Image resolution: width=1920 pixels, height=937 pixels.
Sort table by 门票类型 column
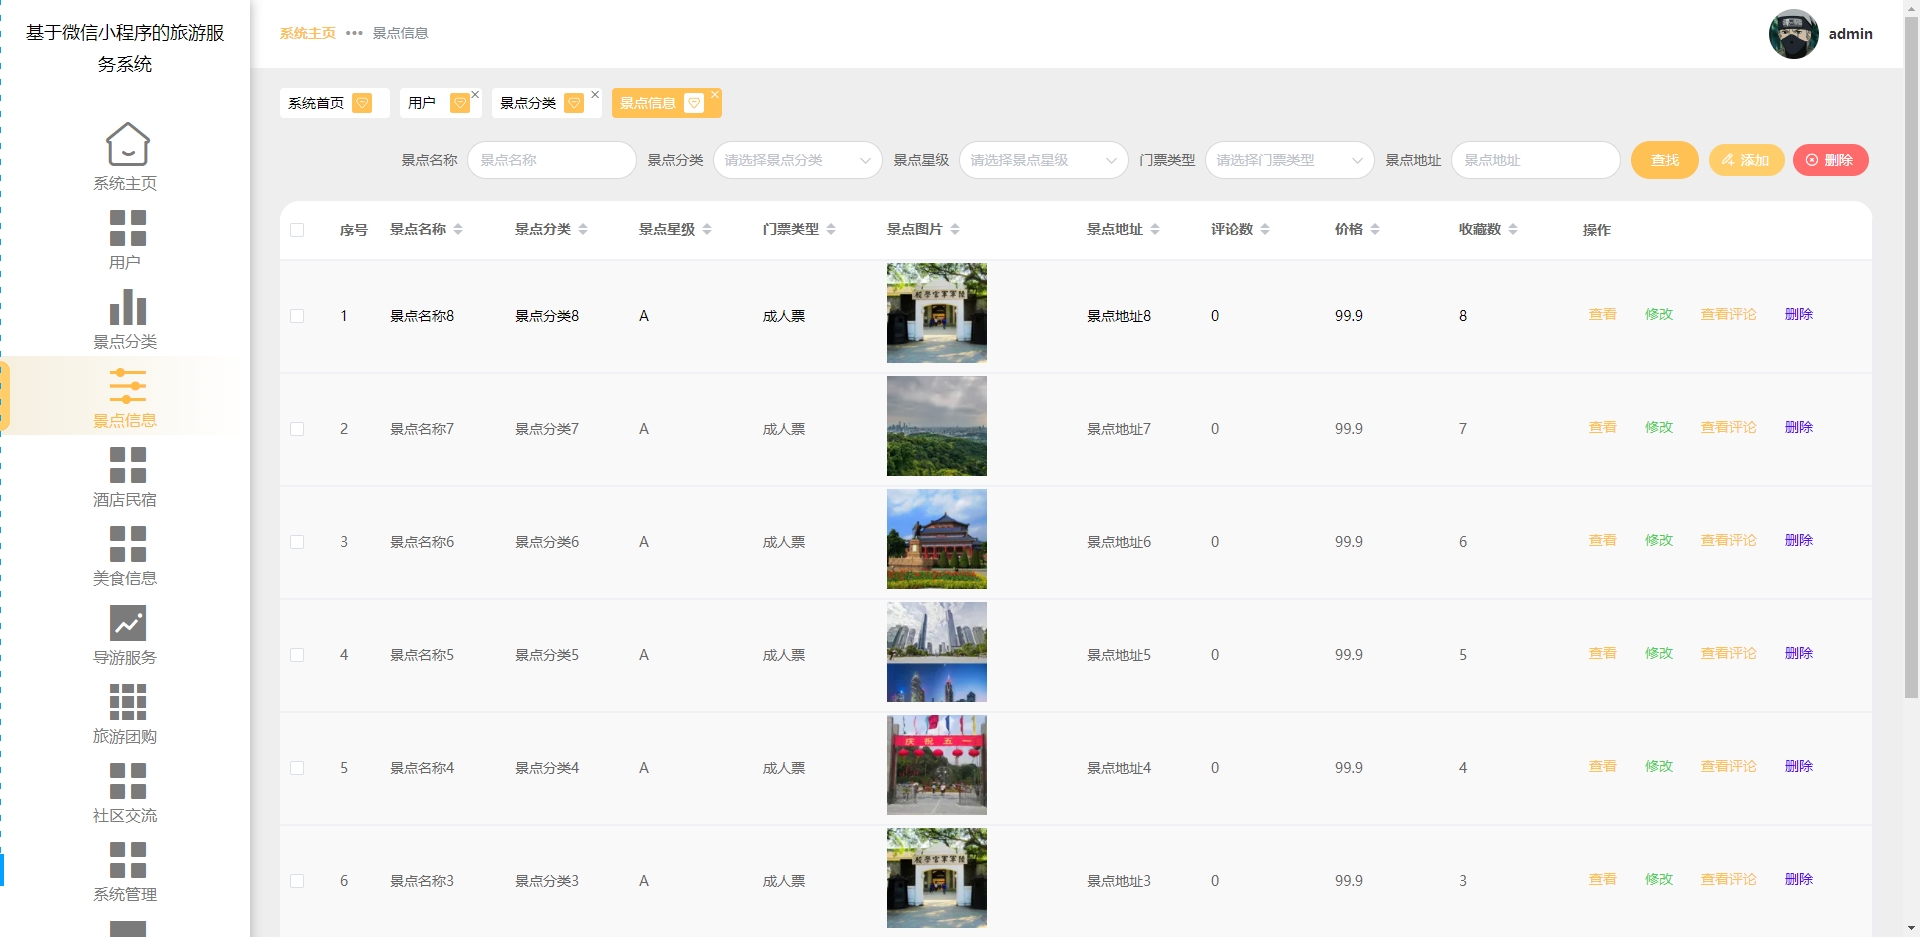tap(831, 229)
